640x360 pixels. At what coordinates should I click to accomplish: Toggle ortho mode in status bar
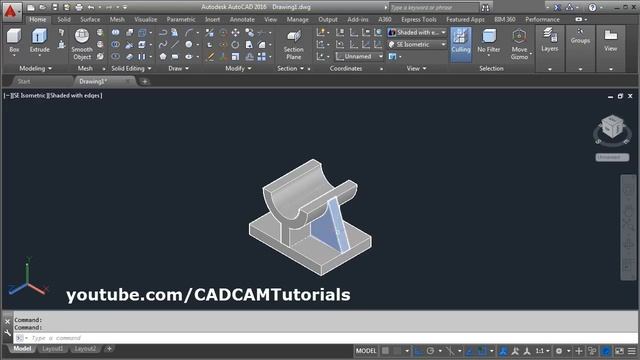[x=418, y=351]
